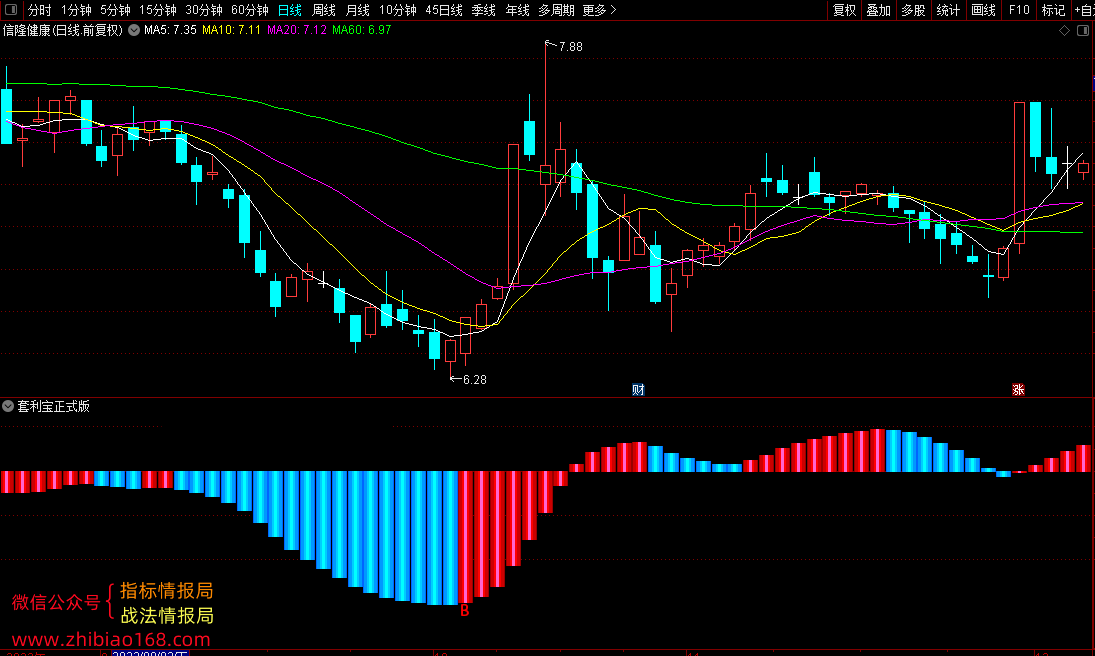Select the 45日线 chart tab
This screenshot has height=656, width=1095.
pos(444,10)
